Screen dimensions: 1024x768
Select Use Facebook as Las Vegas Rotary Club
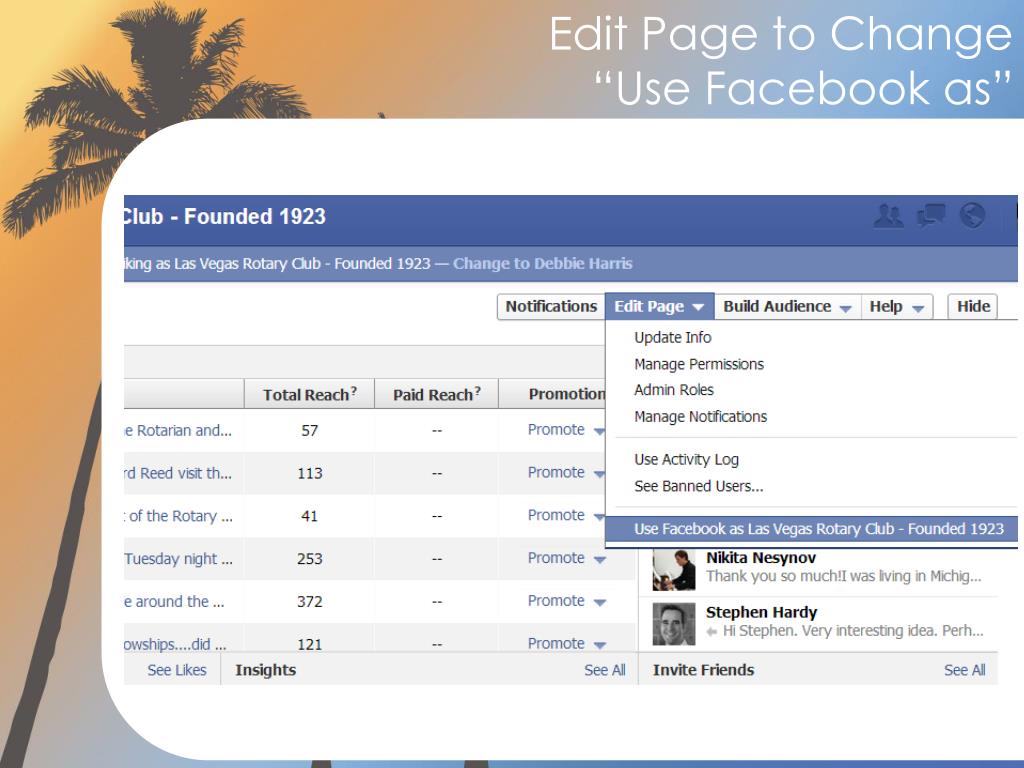tap(811, 529)
